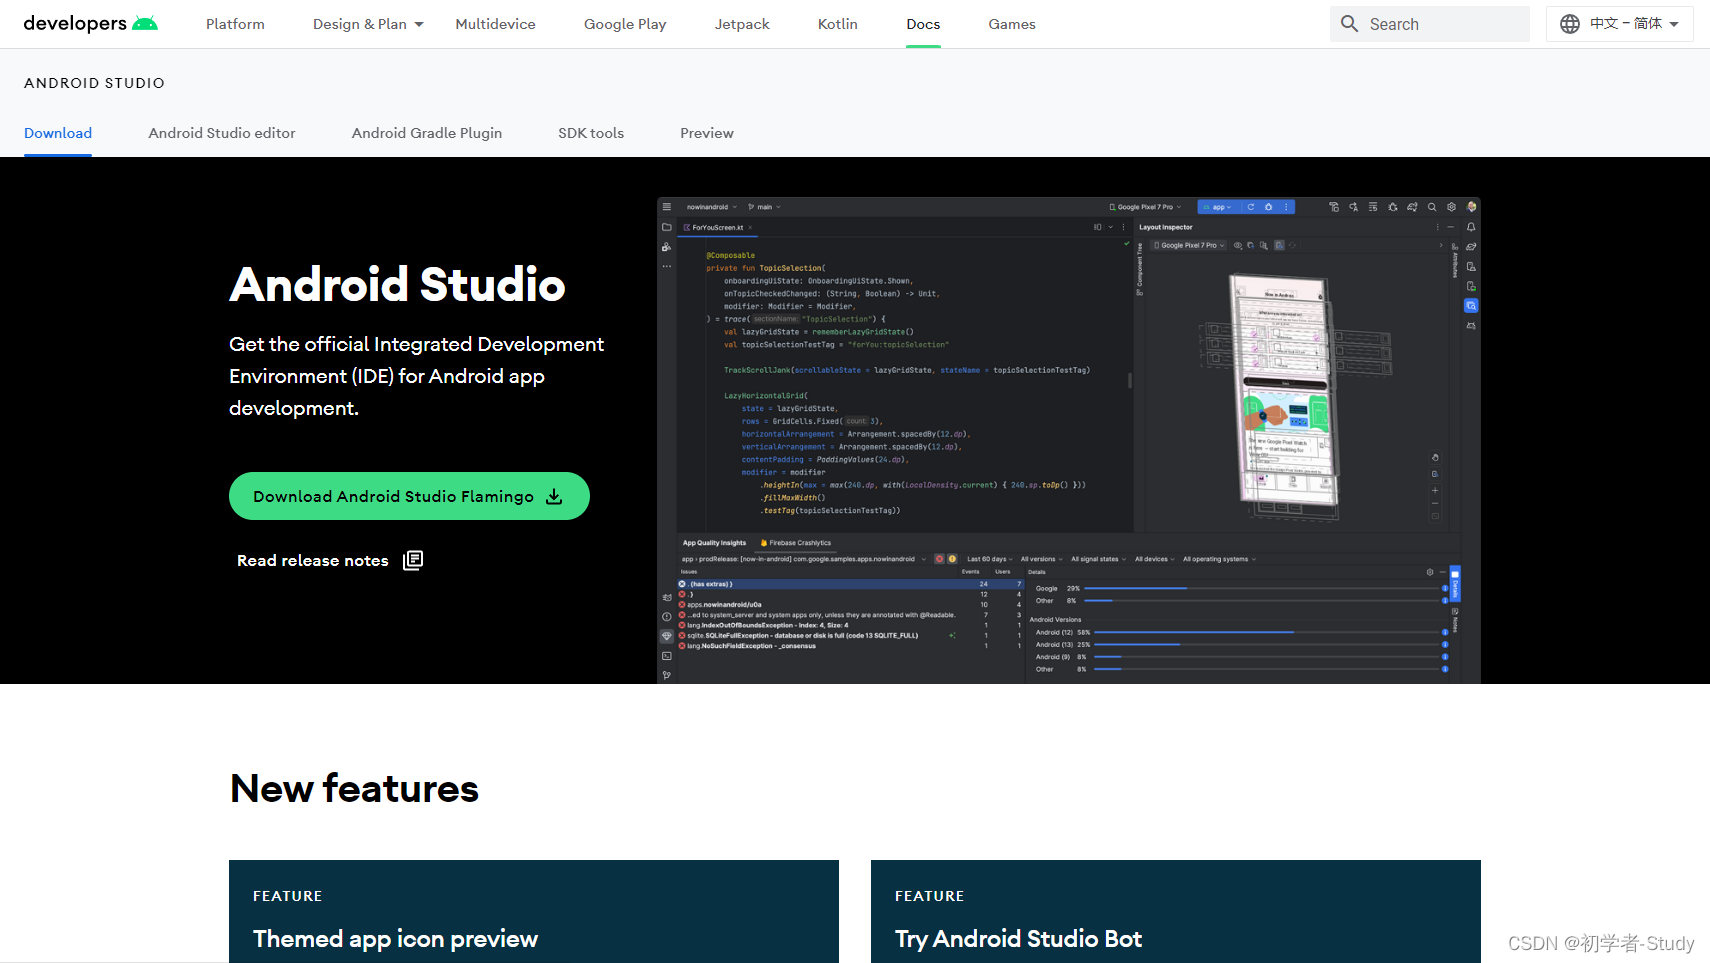
Task: Click the New features heading
Action: 354,789
